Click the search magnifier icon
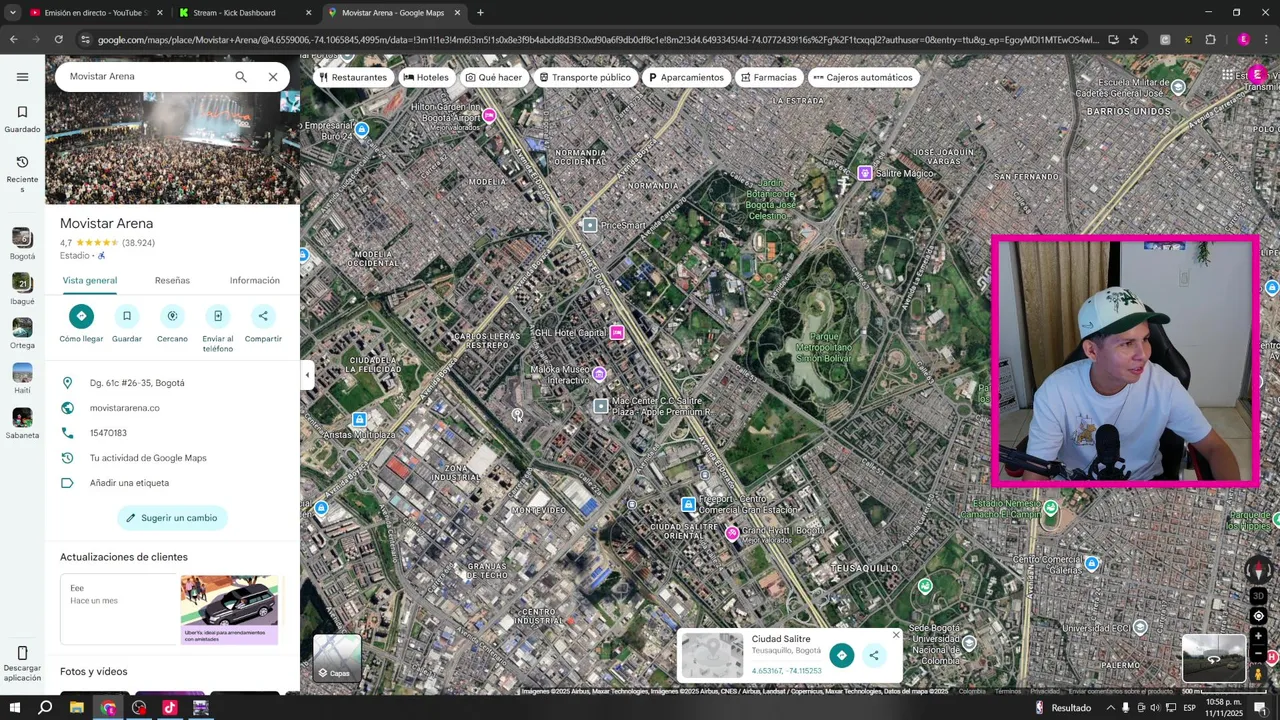 [241, 76]
